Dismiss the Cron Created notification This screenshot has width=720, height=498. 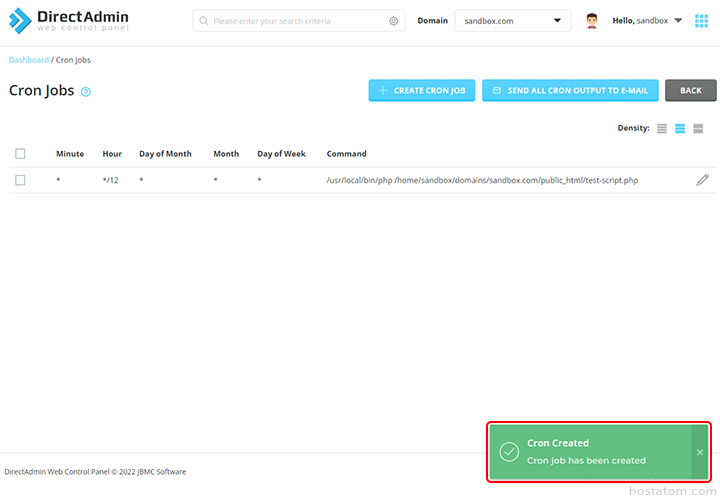pos(700,452)
